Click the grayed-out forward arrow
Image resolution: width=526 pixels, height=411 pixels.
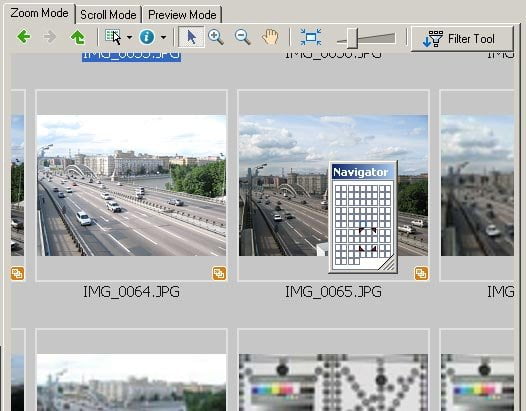[49, 37]
